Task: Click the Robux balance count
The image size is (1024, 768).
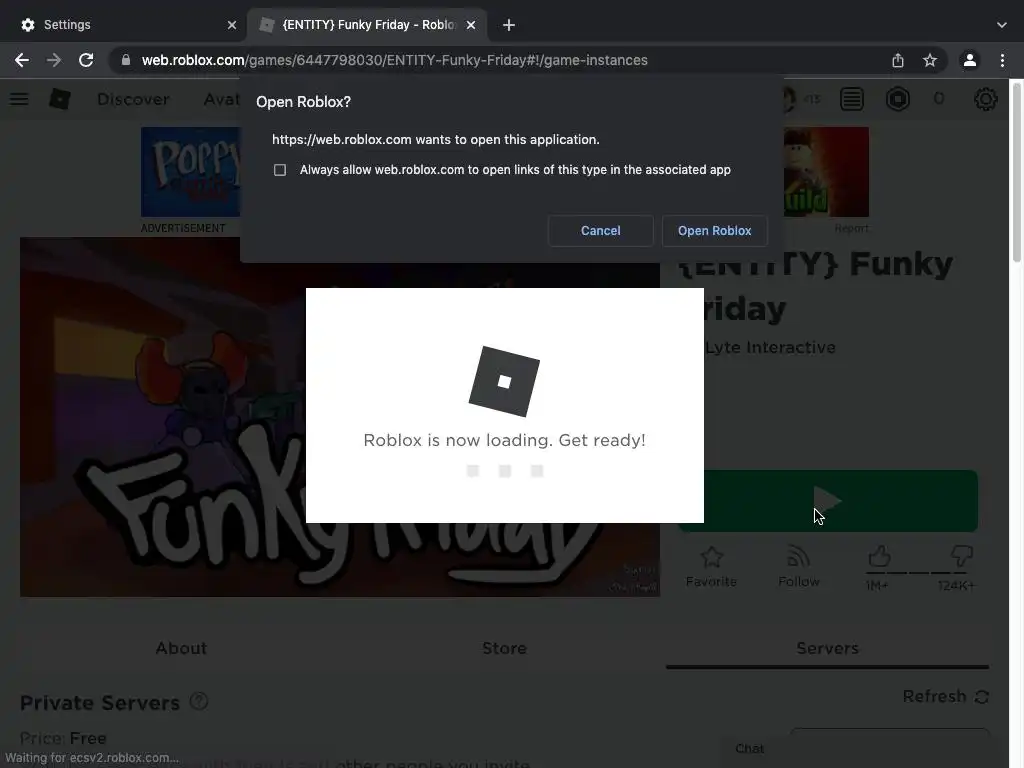Action: 938,99
